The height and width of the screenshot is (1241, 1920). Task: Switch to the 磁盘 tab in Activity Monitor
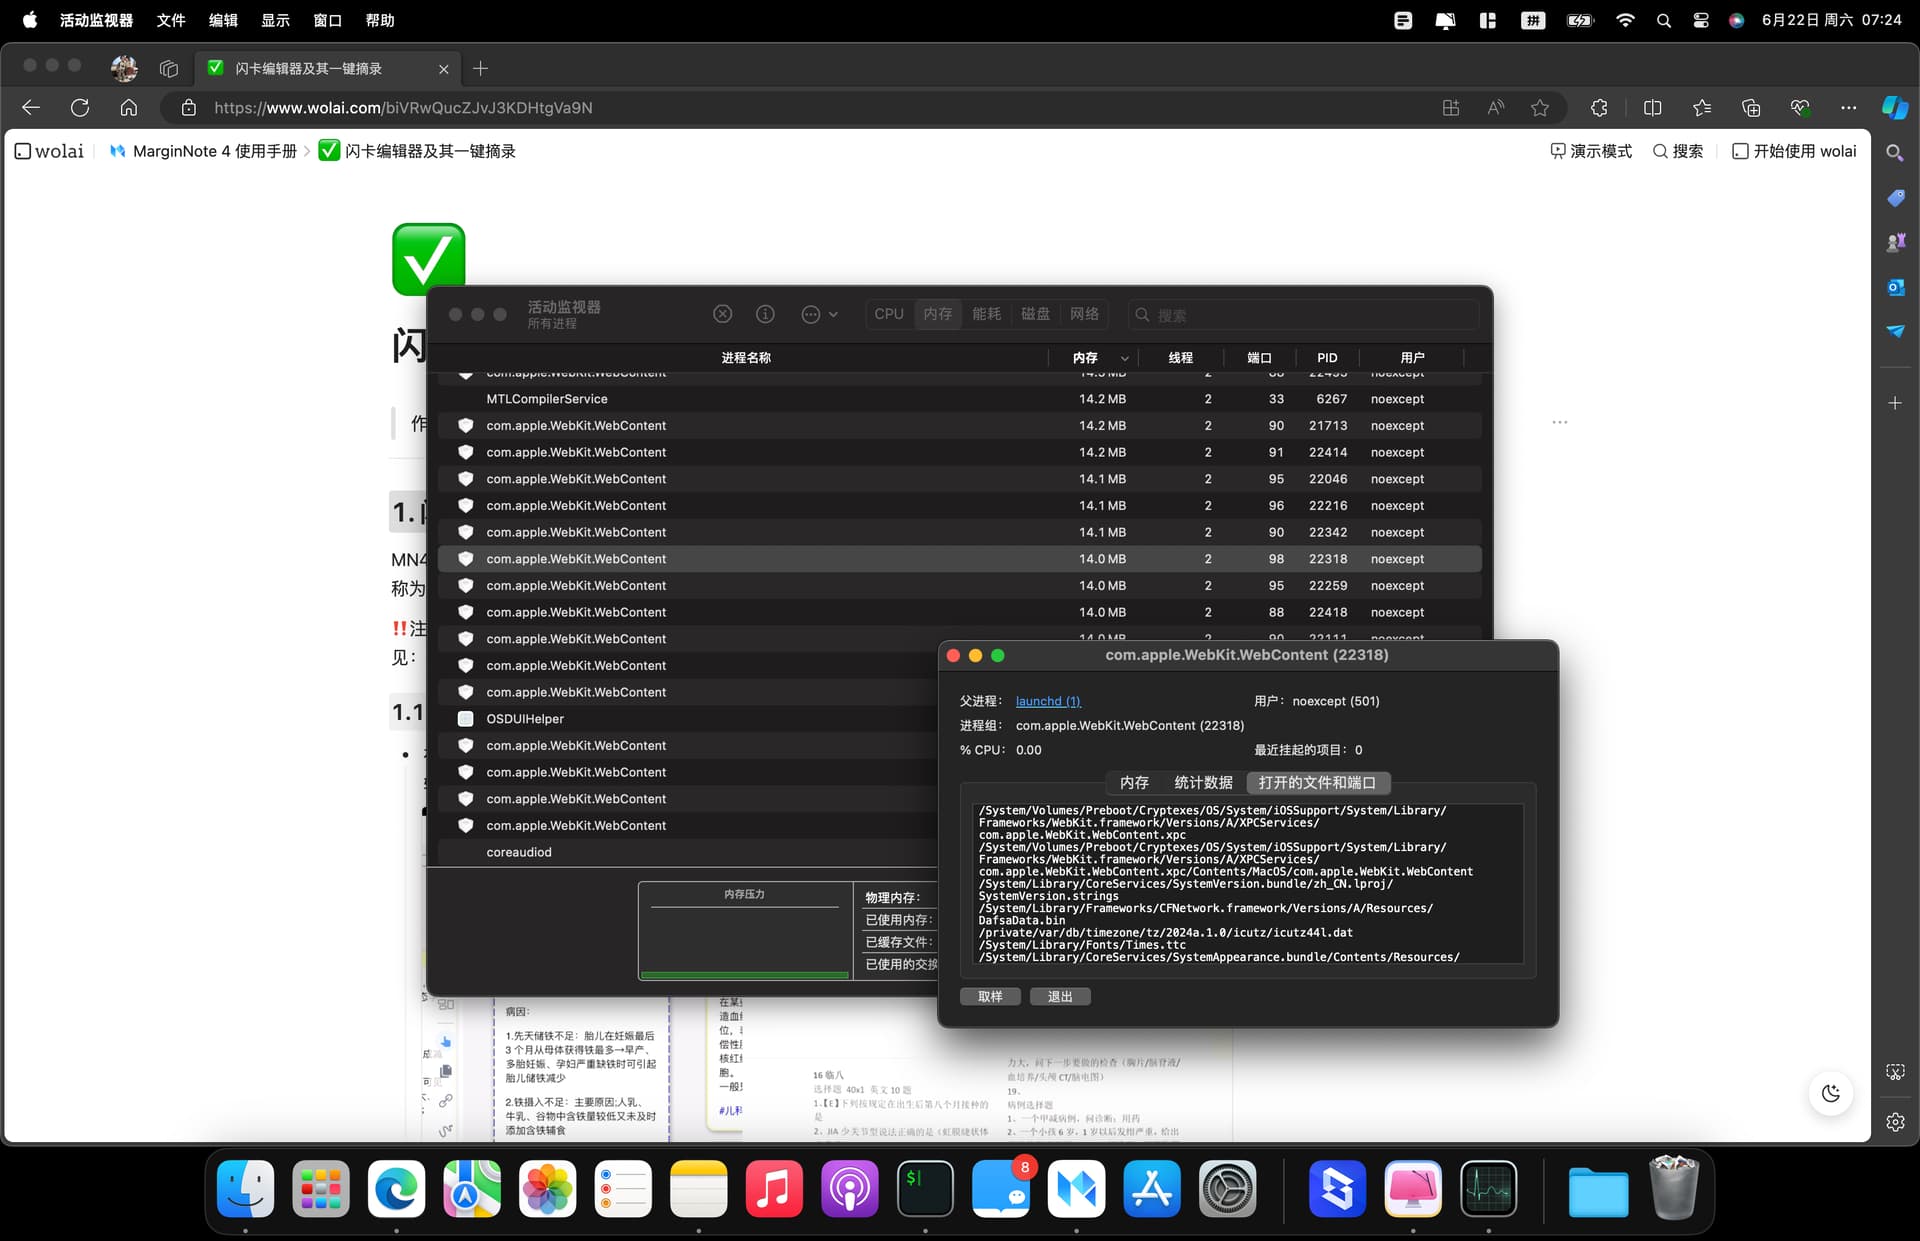(1035, 314)
